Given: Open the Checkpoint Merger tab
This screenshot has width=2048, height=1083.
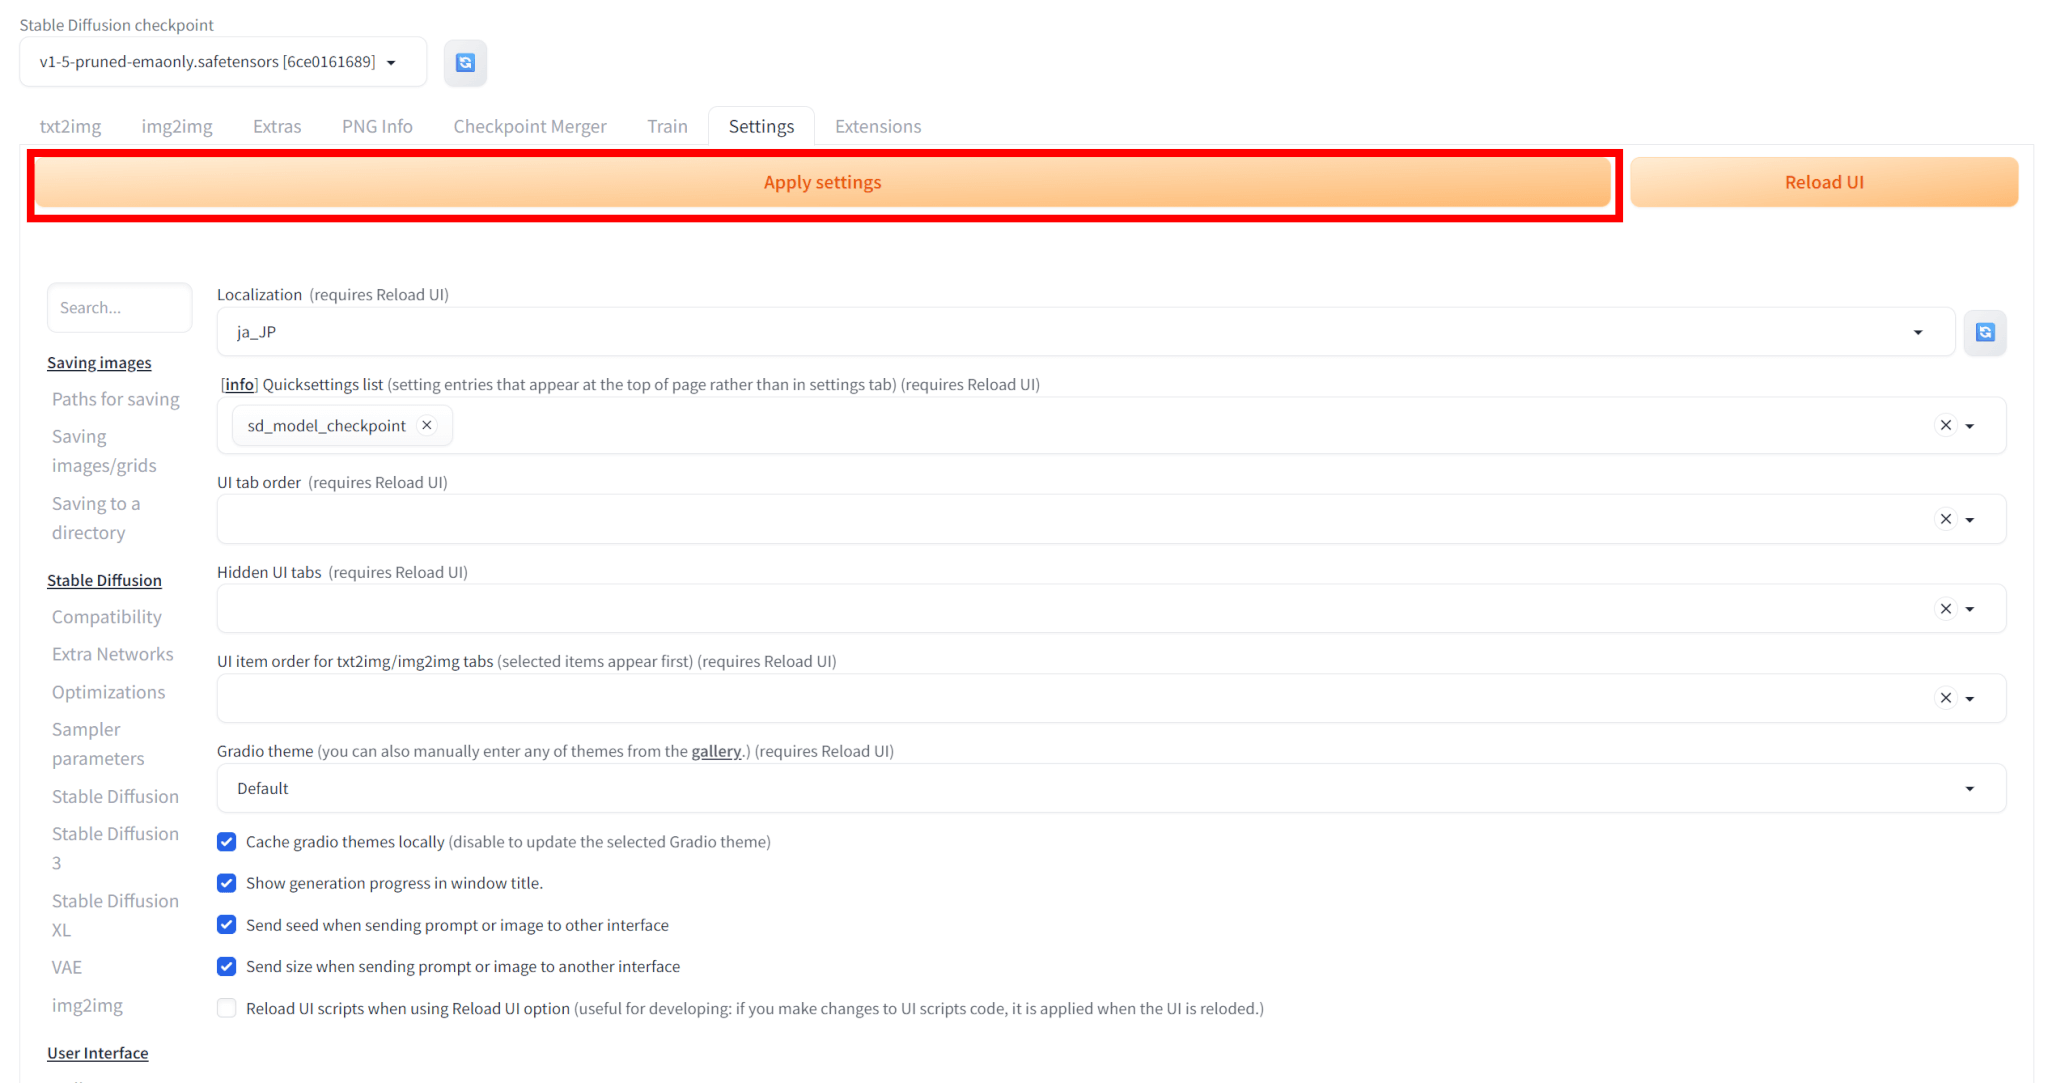Looking at the screenshot, I should click(530, 126).
